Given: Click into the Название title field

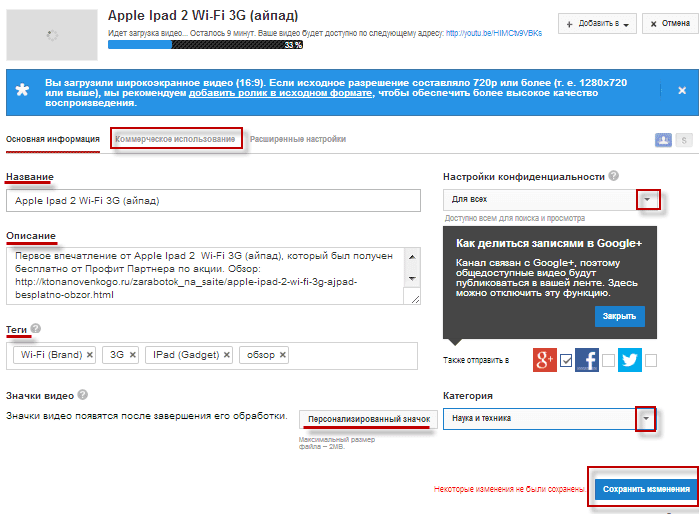Looking at the screenshot, I should (213, 201).
